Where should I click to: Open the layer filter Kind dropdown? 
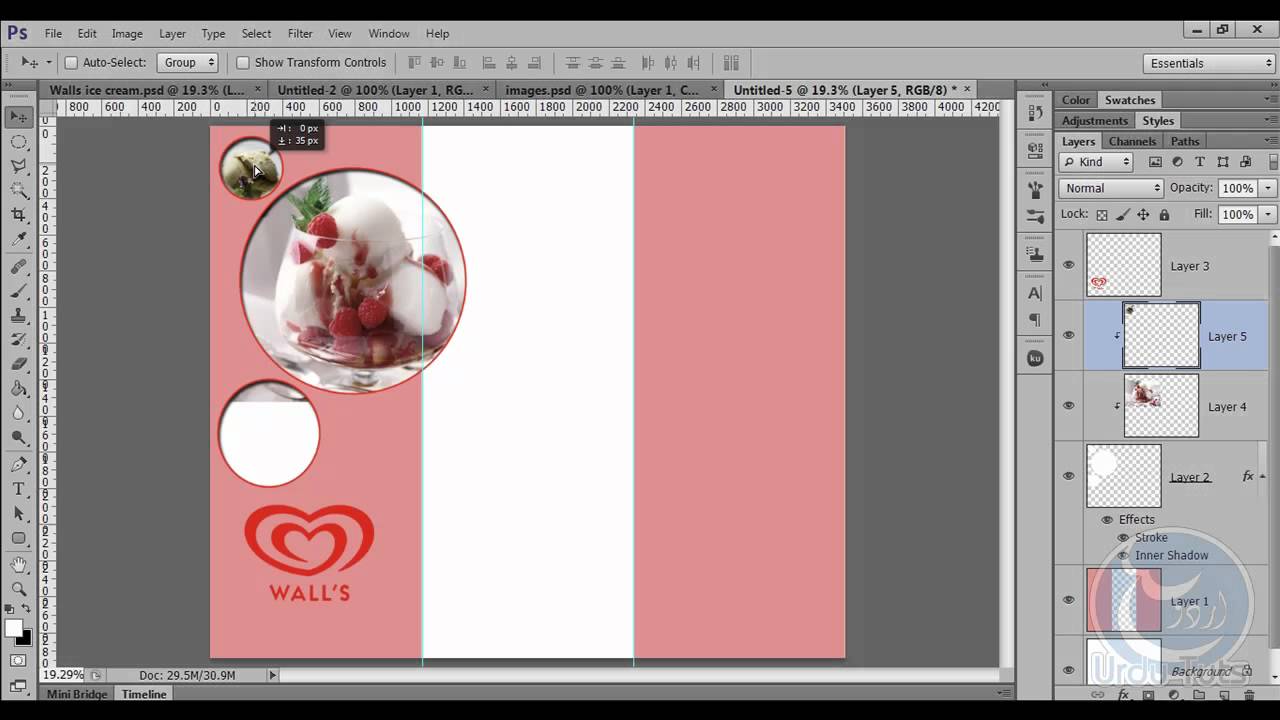pos(1096,162)
